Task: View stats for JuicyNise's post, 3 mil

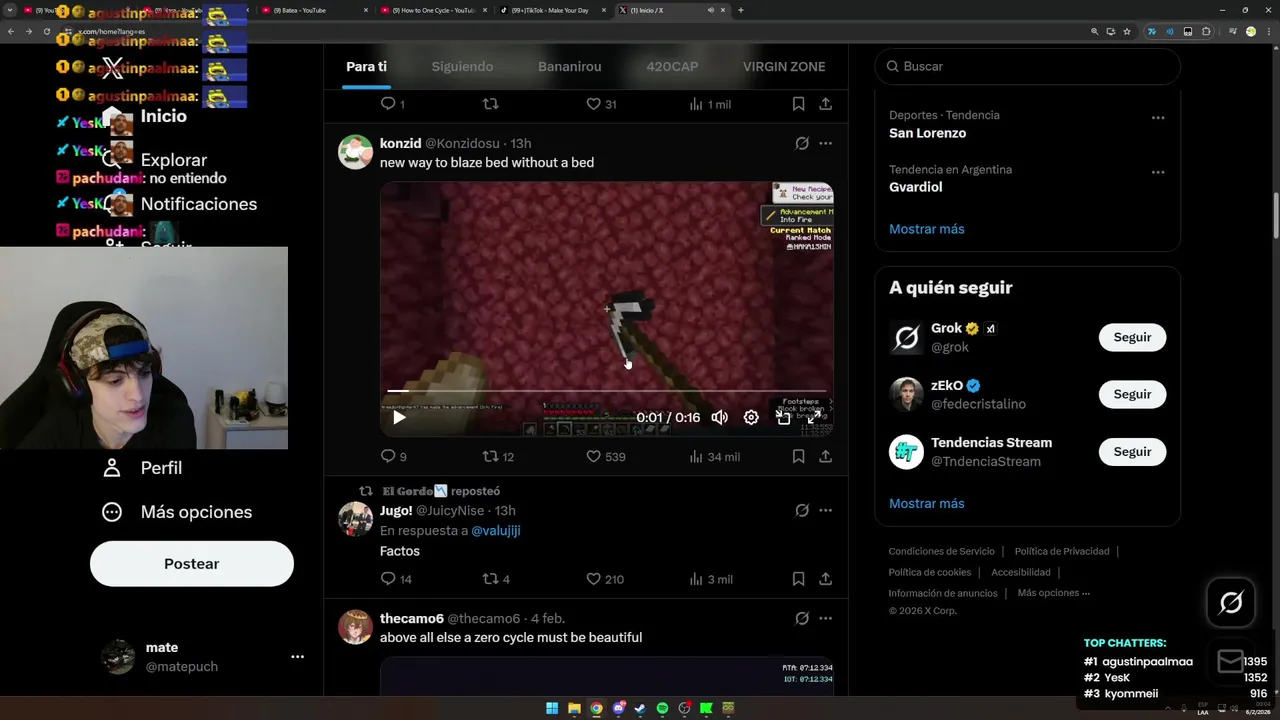Action: (711, 579)
